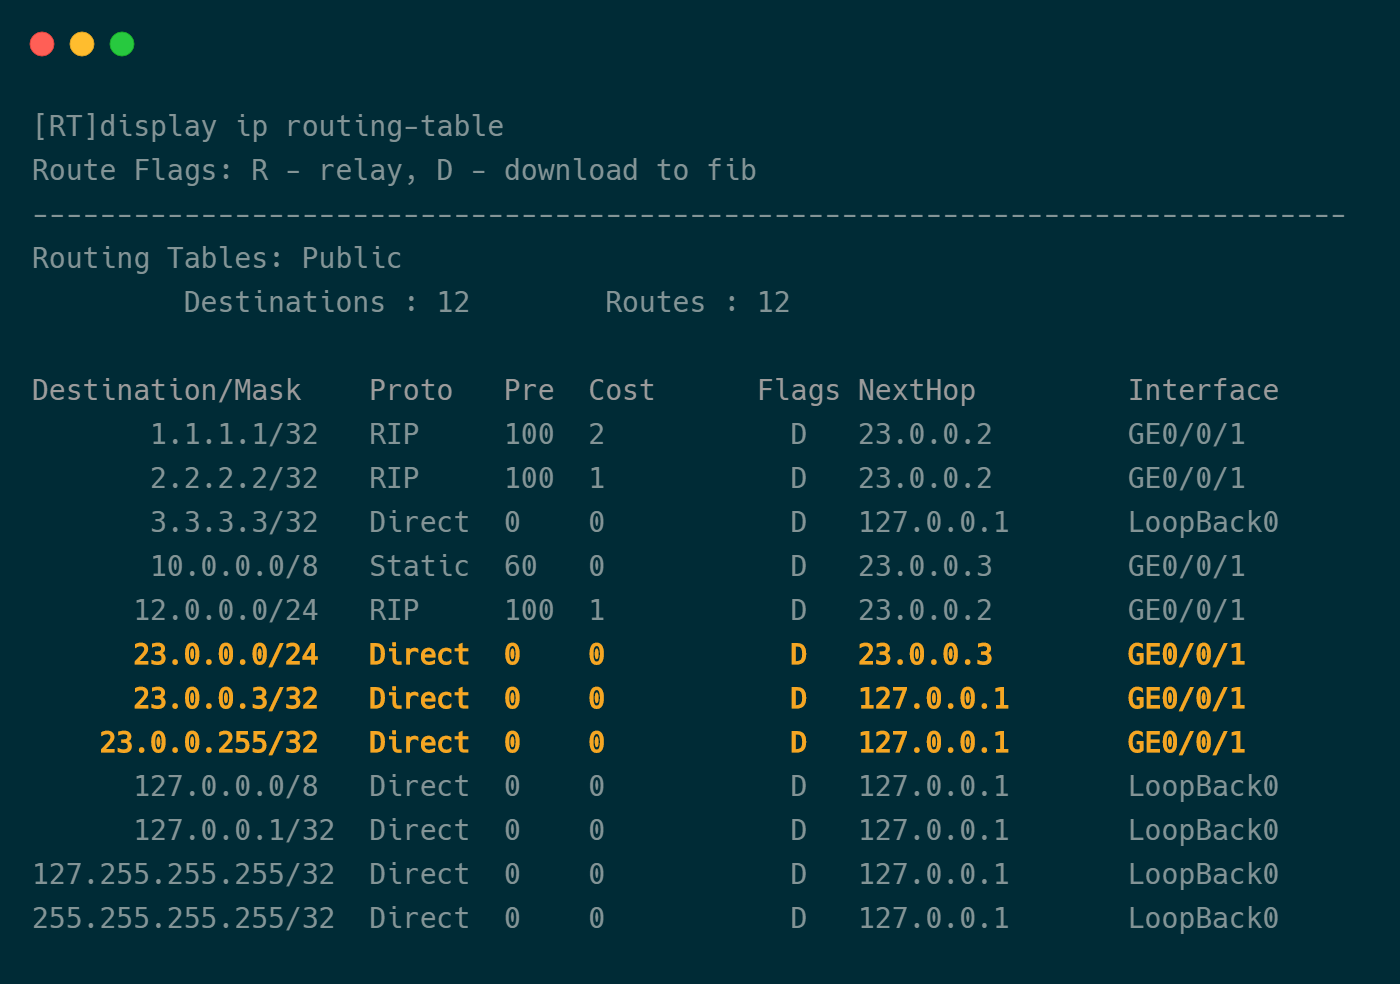Click the green maximize window button
The height and width of the screenshot is (984, 1400).
[x=122, y=44]
